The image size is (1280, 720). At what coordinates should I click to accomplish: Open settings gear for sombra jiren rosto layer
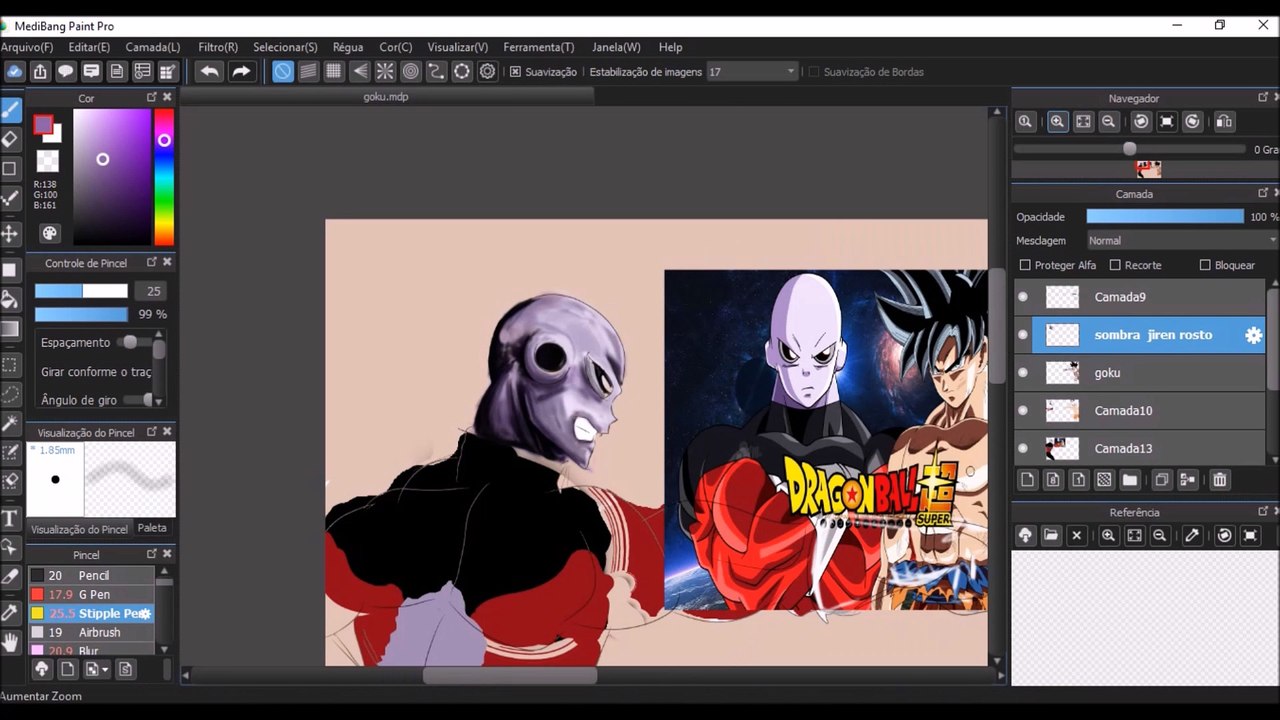point(1253,335)
